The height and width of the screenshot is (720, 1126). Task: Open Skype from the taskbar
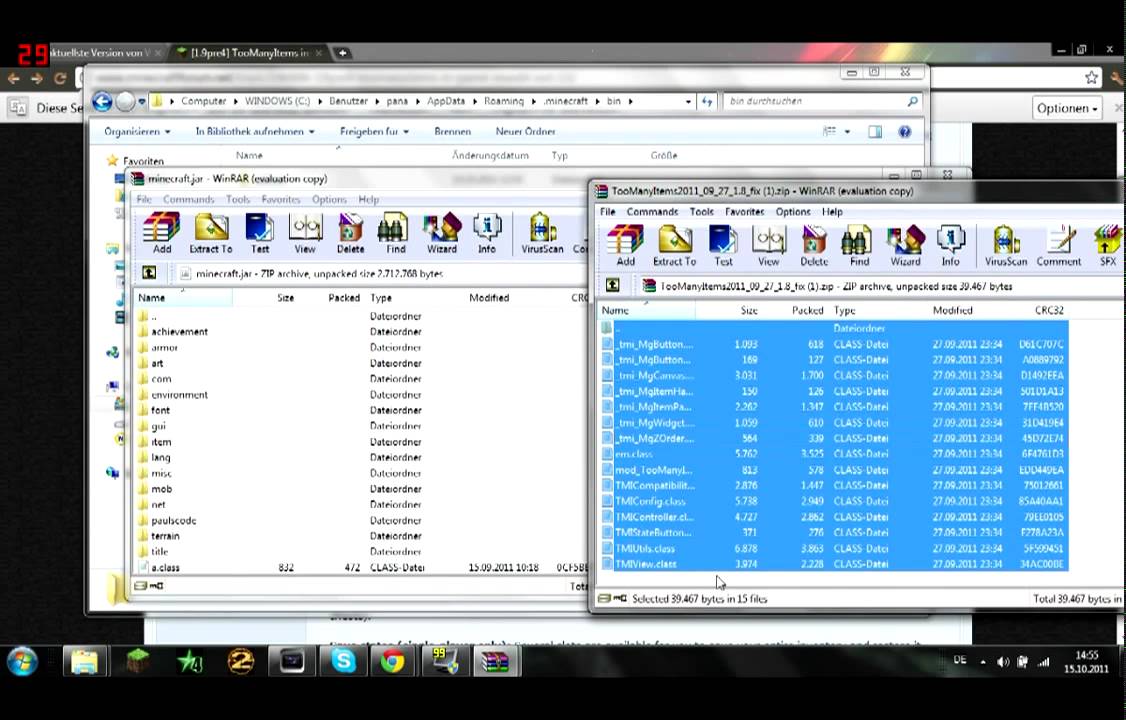[343, 661]
